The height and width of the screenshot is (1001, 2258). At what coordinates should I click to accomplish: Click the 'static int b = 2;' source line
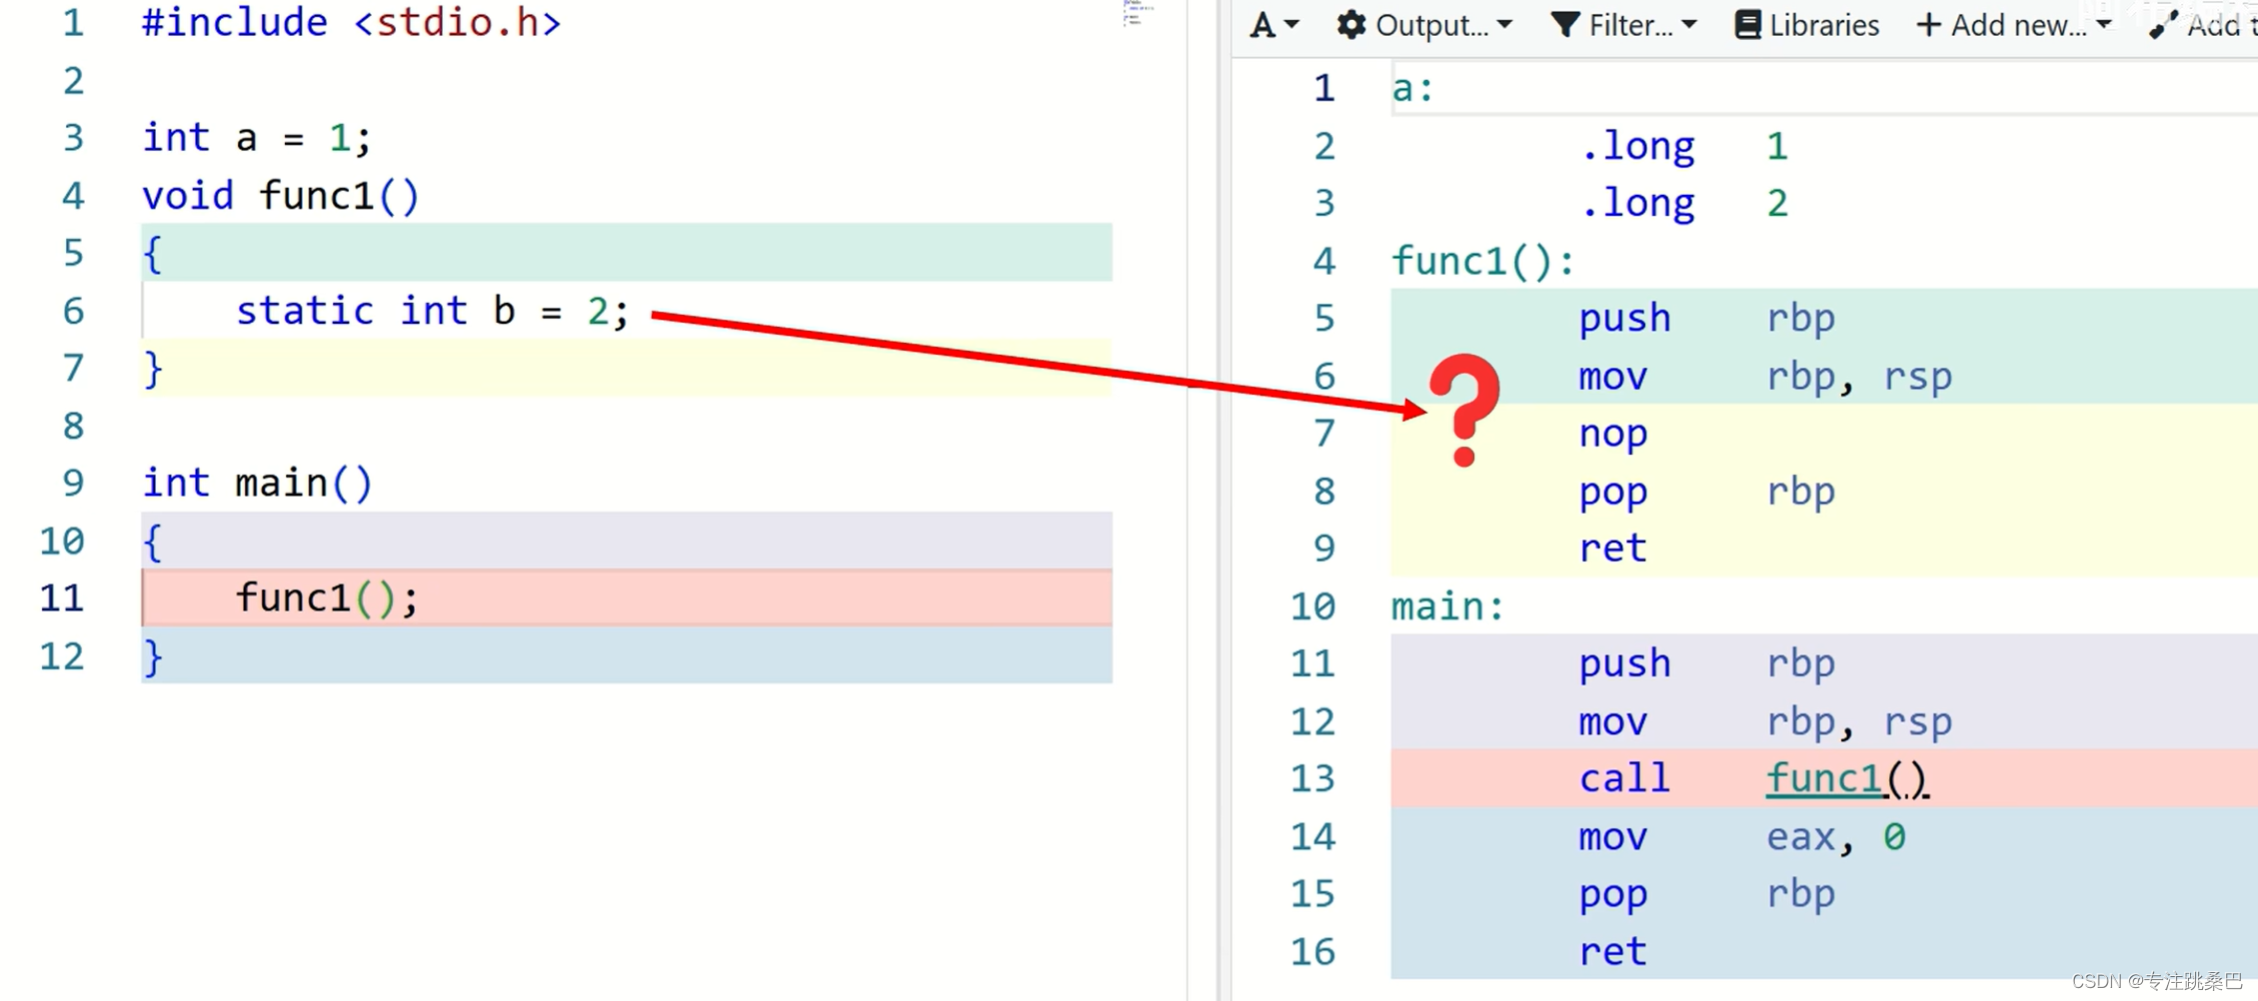[432, 311]
